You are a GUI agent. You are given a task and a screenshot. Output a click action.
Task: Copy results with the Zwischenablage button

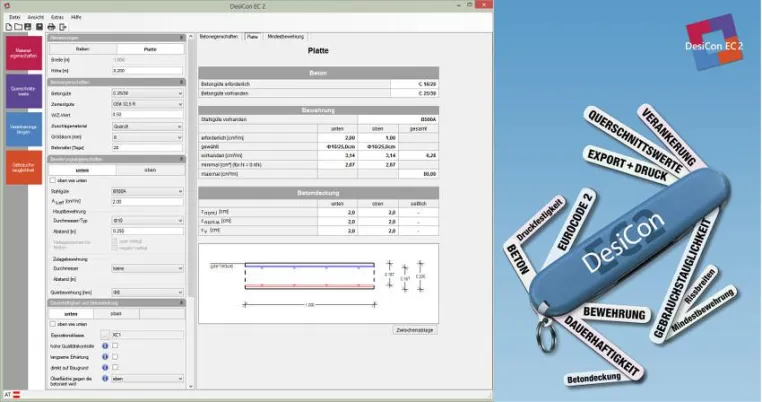pos(415,330)
